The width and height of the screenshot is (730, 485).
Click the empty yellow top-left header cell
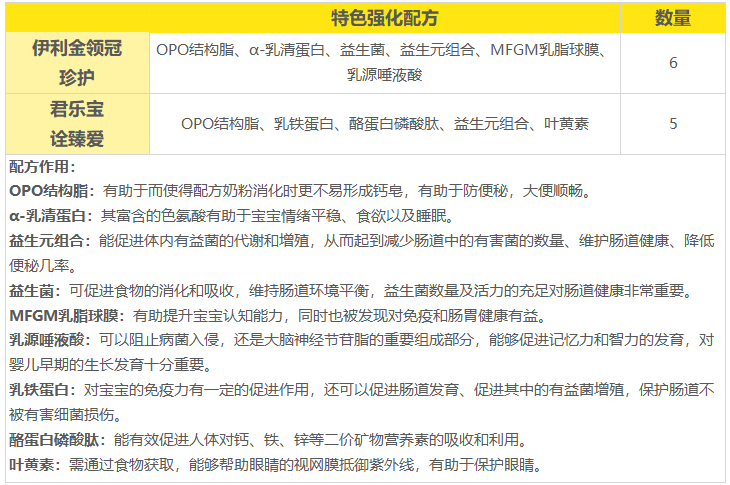pyautogui.click(x=76, y=17)
